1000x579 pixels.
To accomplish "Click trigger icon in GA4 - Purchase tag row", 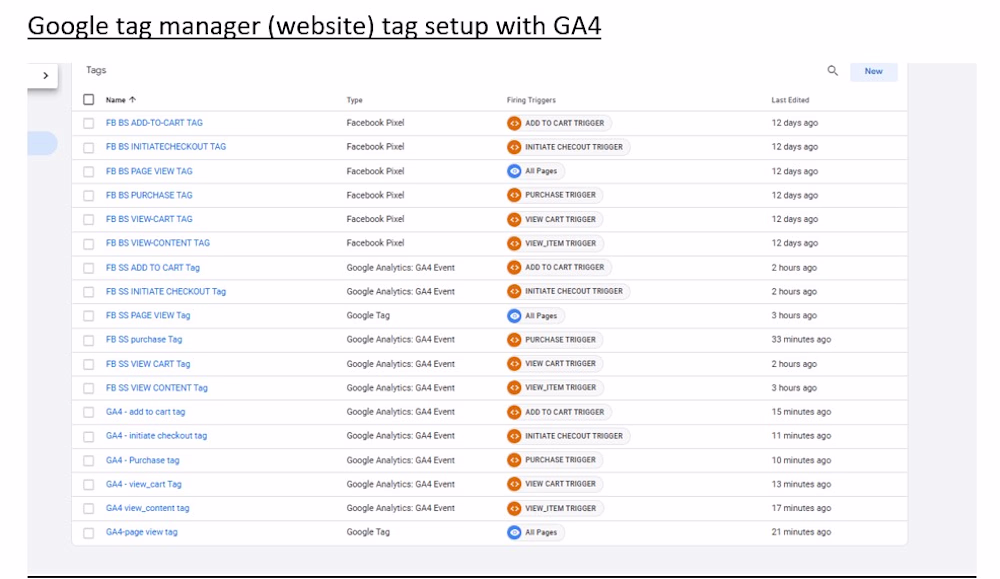I will (514, 460).
